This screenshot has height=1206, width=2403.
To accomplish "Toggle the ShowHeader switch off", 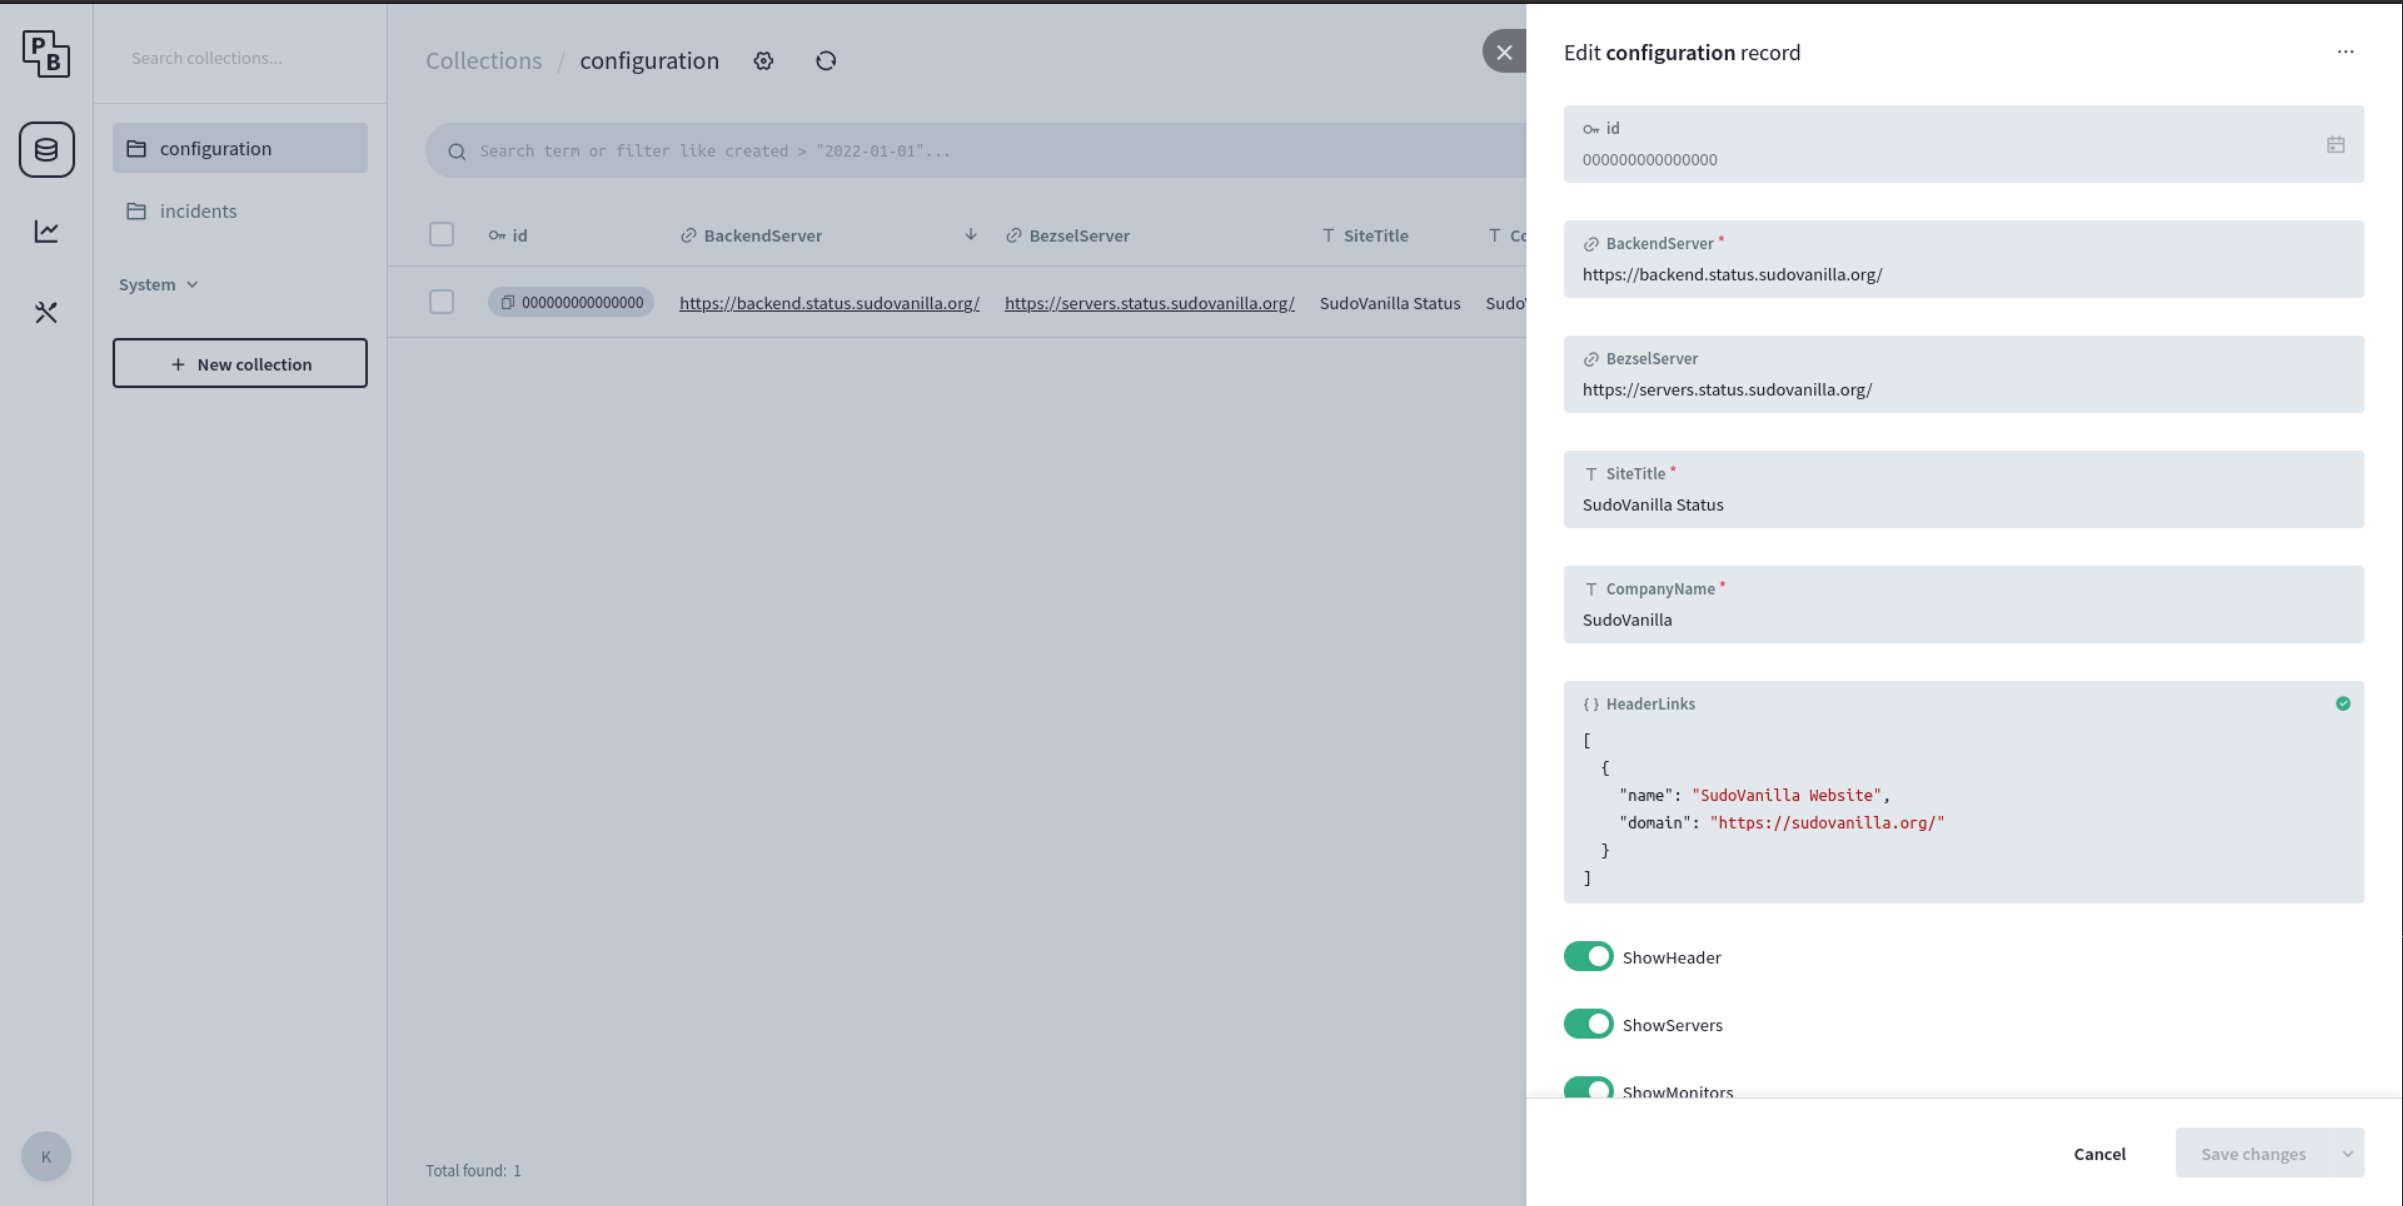I will tap(1588, 957).
